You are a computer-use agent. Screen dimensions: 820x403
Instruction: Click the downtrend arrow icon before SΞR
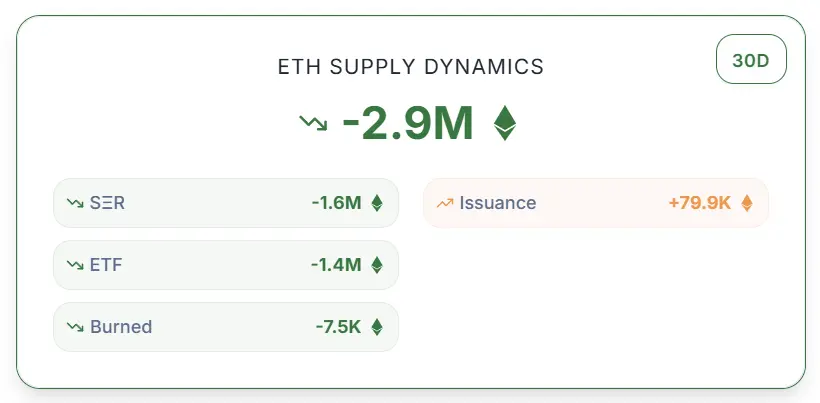[75, 203]
